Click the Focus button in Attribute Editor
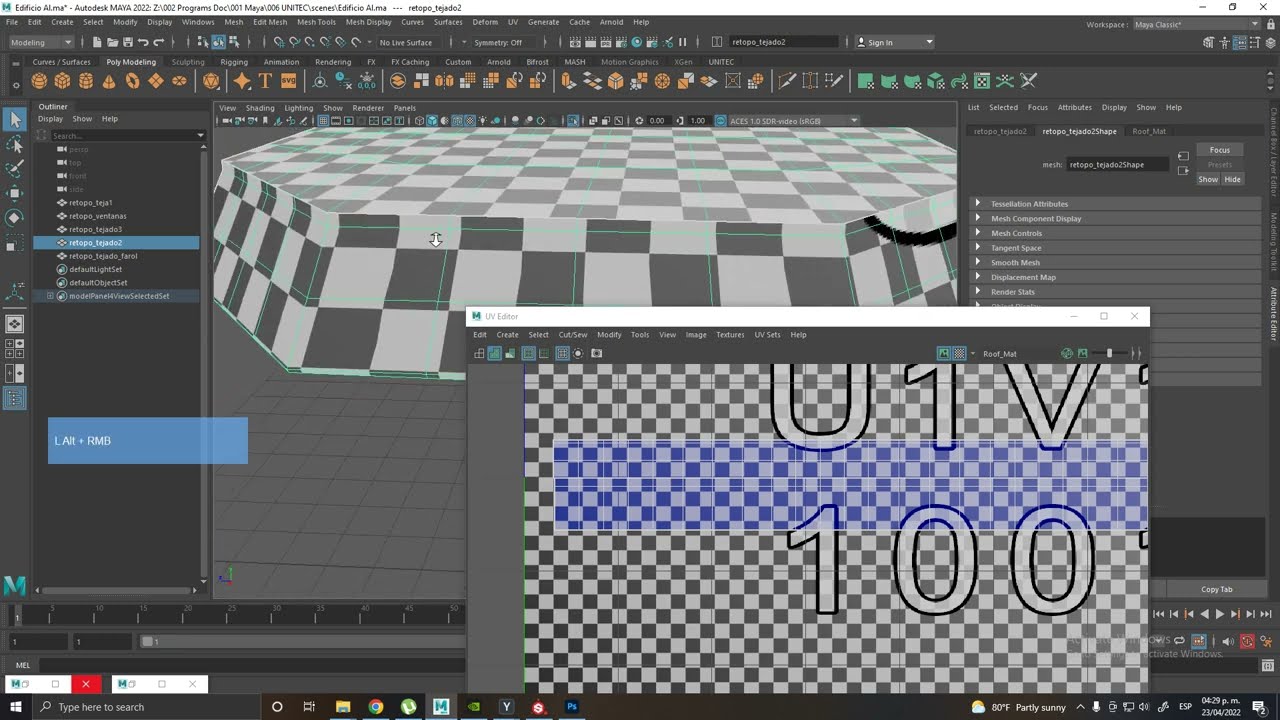 [x=1220, y=150]
